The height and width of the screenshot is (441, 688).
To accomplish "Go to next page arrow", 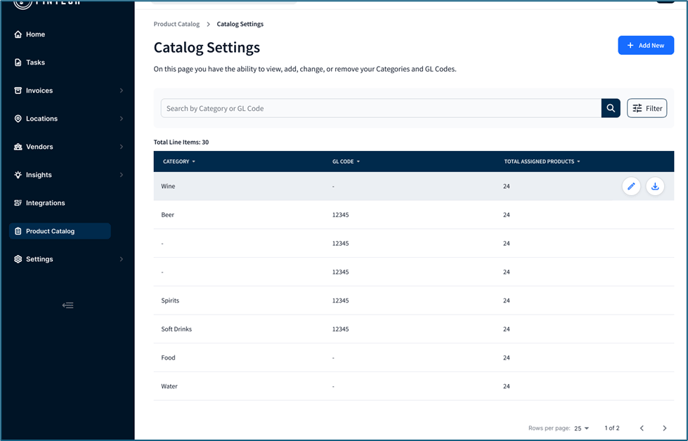I will tap(664, 428).
